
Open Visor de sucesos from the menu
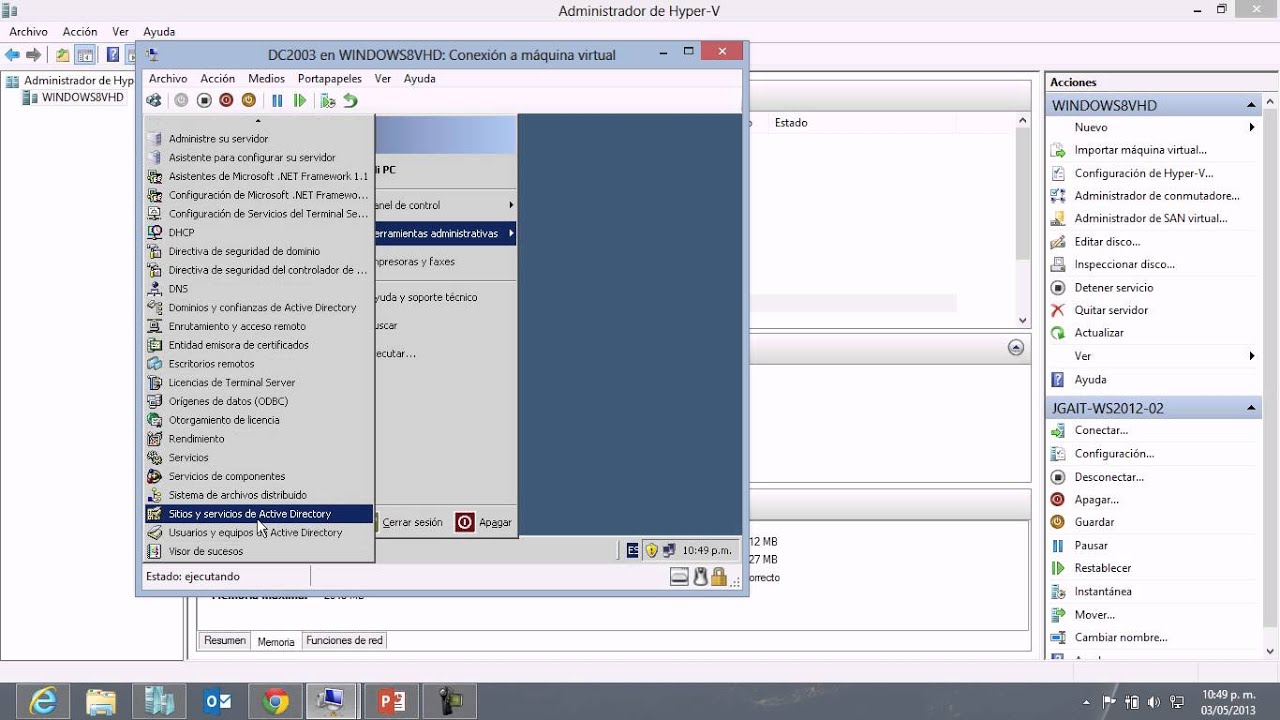point(259,551)
